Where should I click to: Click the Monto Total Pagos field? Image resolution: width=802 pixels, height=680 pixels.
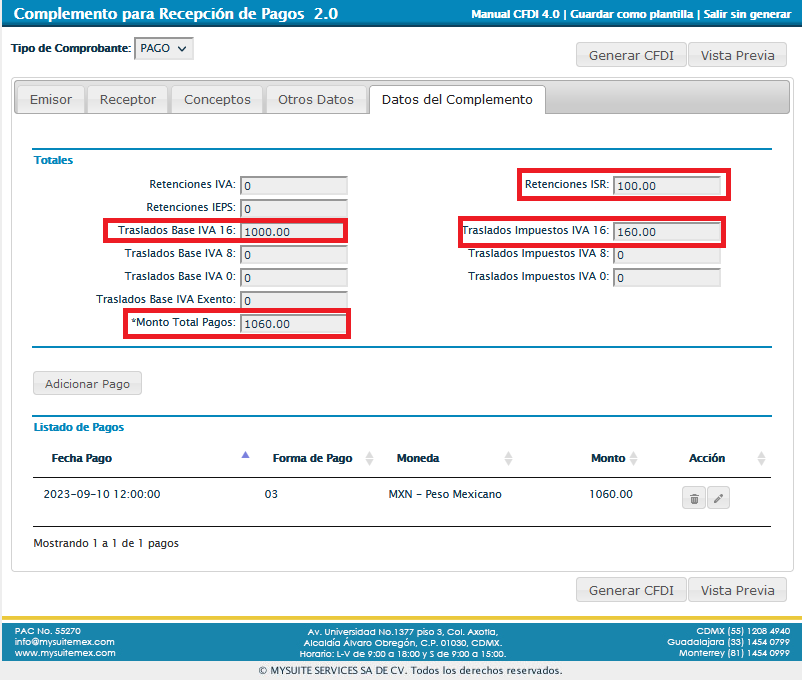tap(294, 324)
